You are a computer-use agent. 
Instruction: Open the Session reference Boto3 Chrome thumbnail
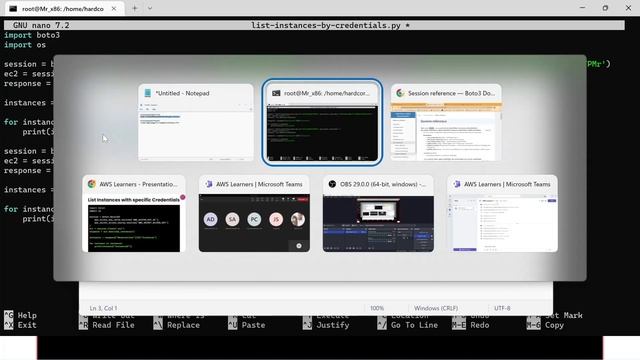click(446, 122)
